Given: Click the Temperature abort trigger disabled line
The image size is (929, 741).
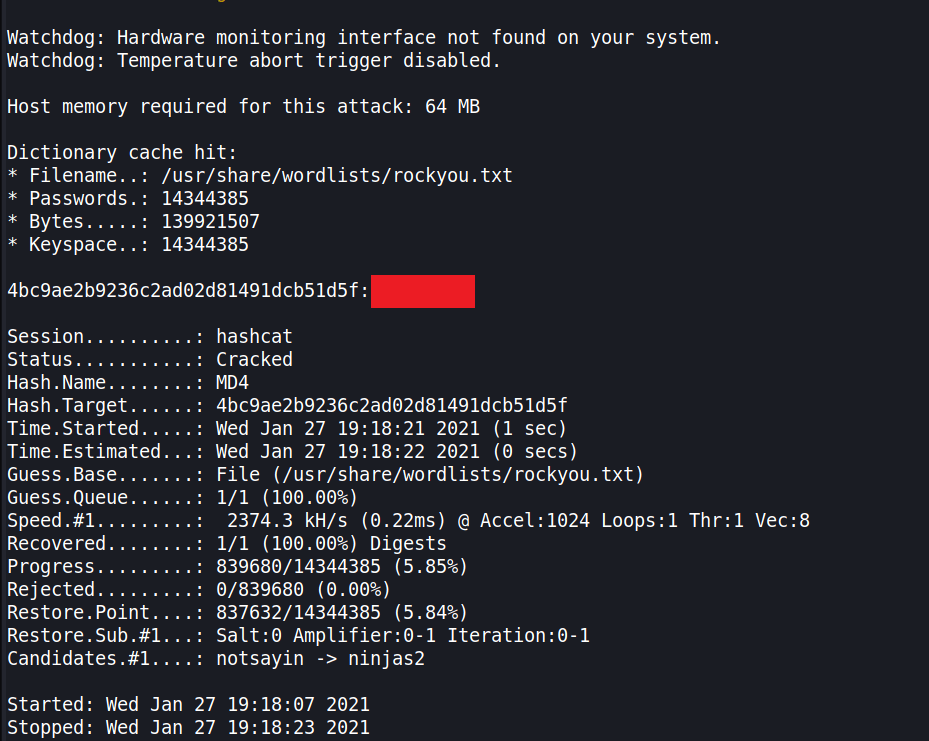Looking at the screenshot, I should pyautogui.click(x=253, y=61).
